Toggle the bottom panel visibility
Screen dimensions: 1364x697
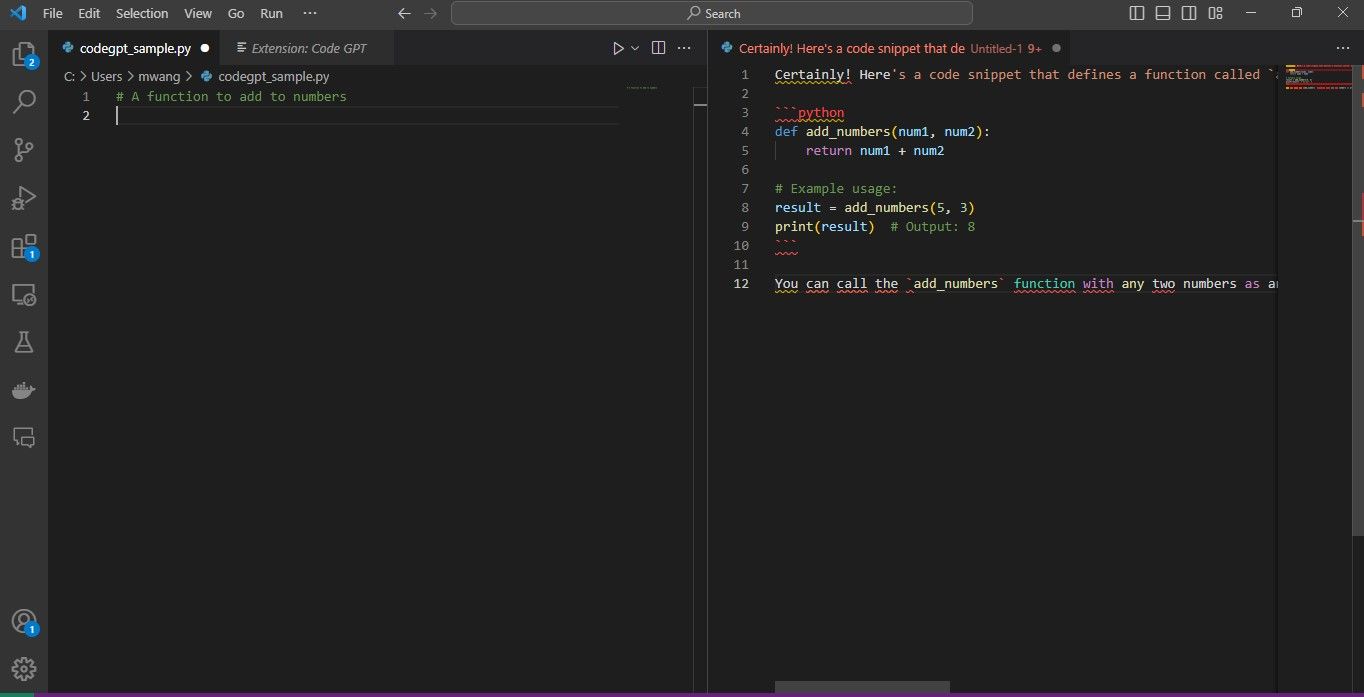point(1162,12)
